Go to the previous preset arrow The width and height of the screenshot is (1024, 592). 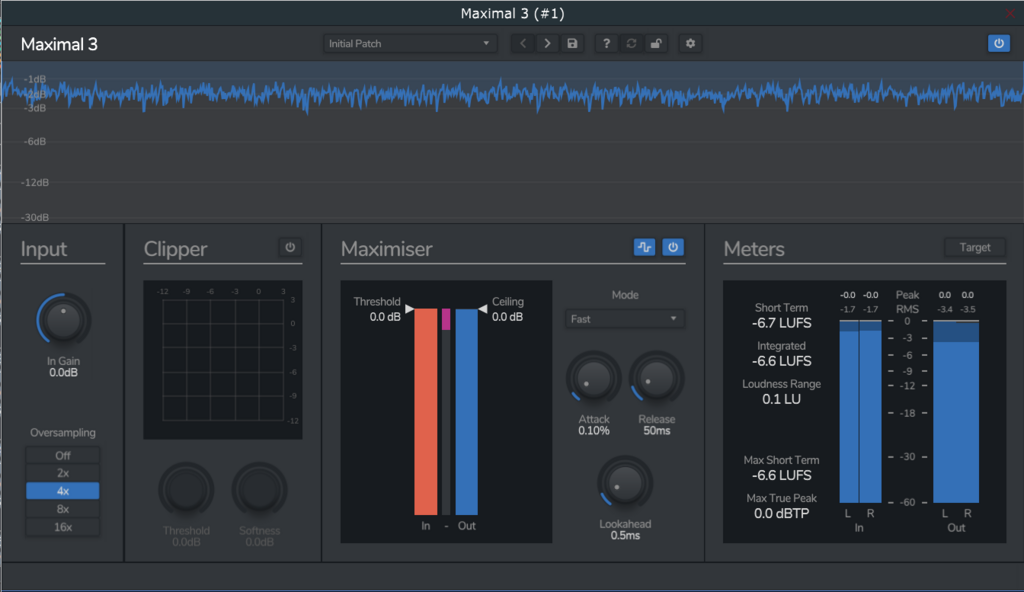coord(522,44)
